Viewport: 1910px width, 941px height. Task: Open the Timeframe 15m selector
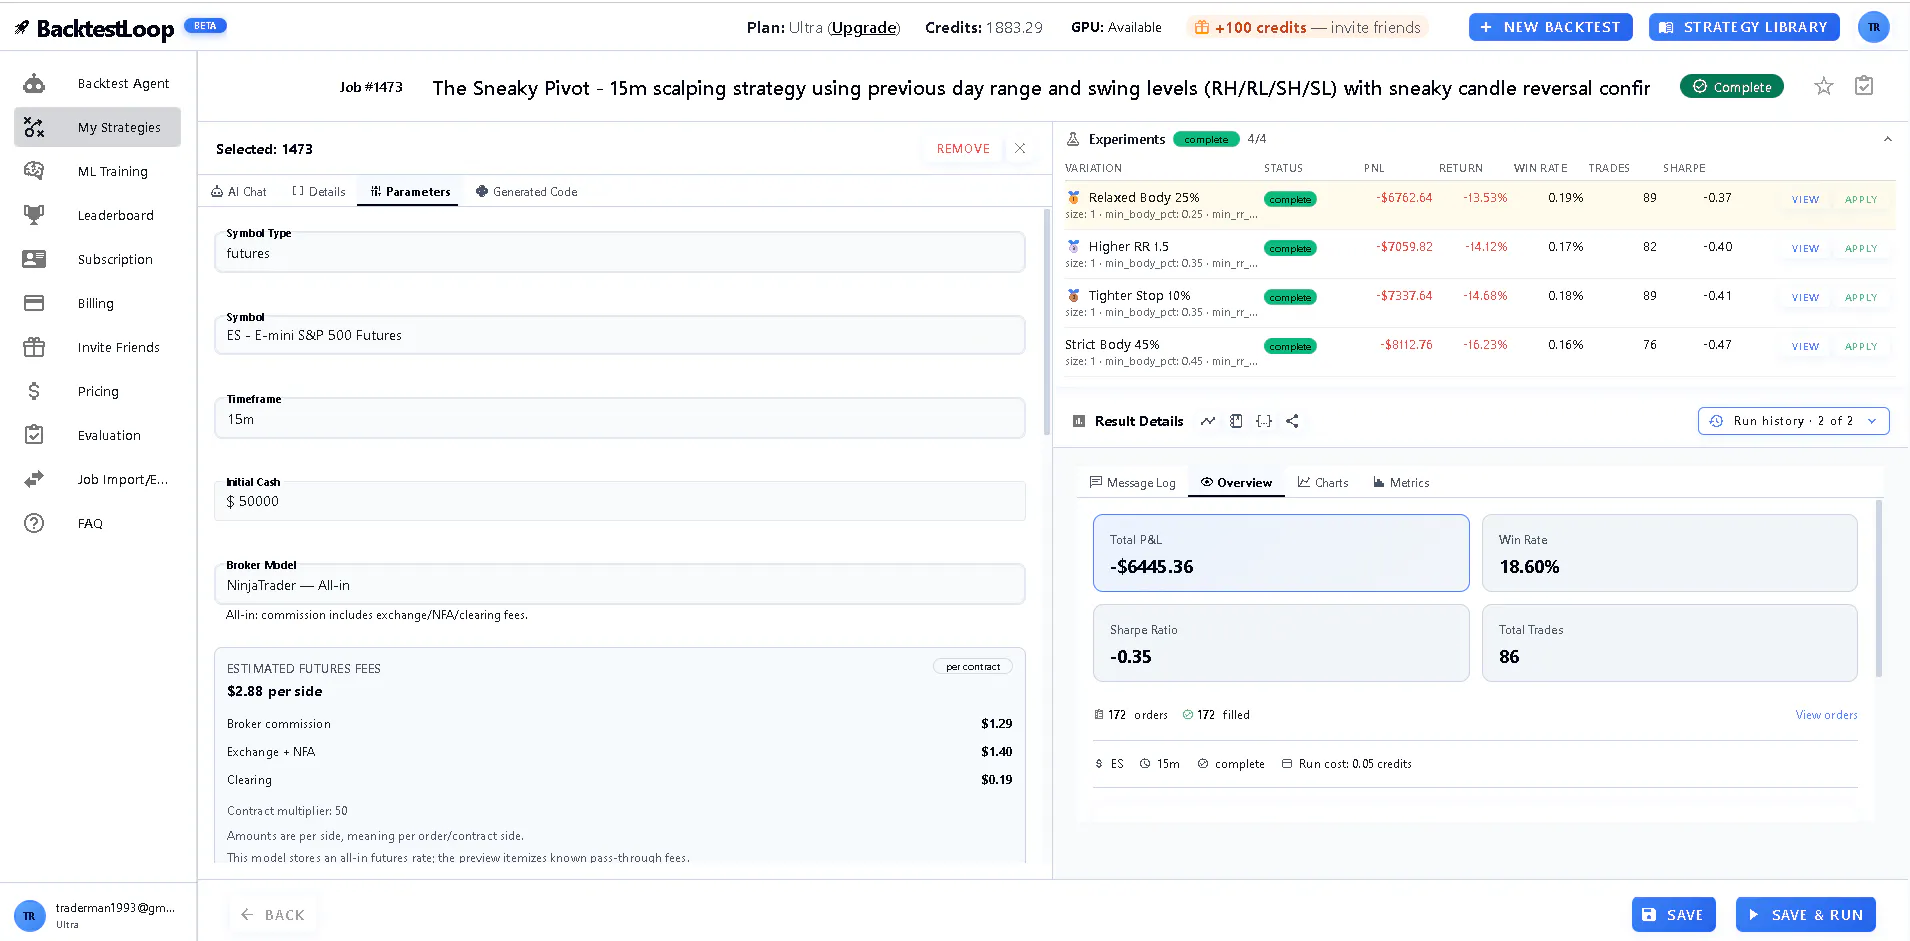(620, 418)
